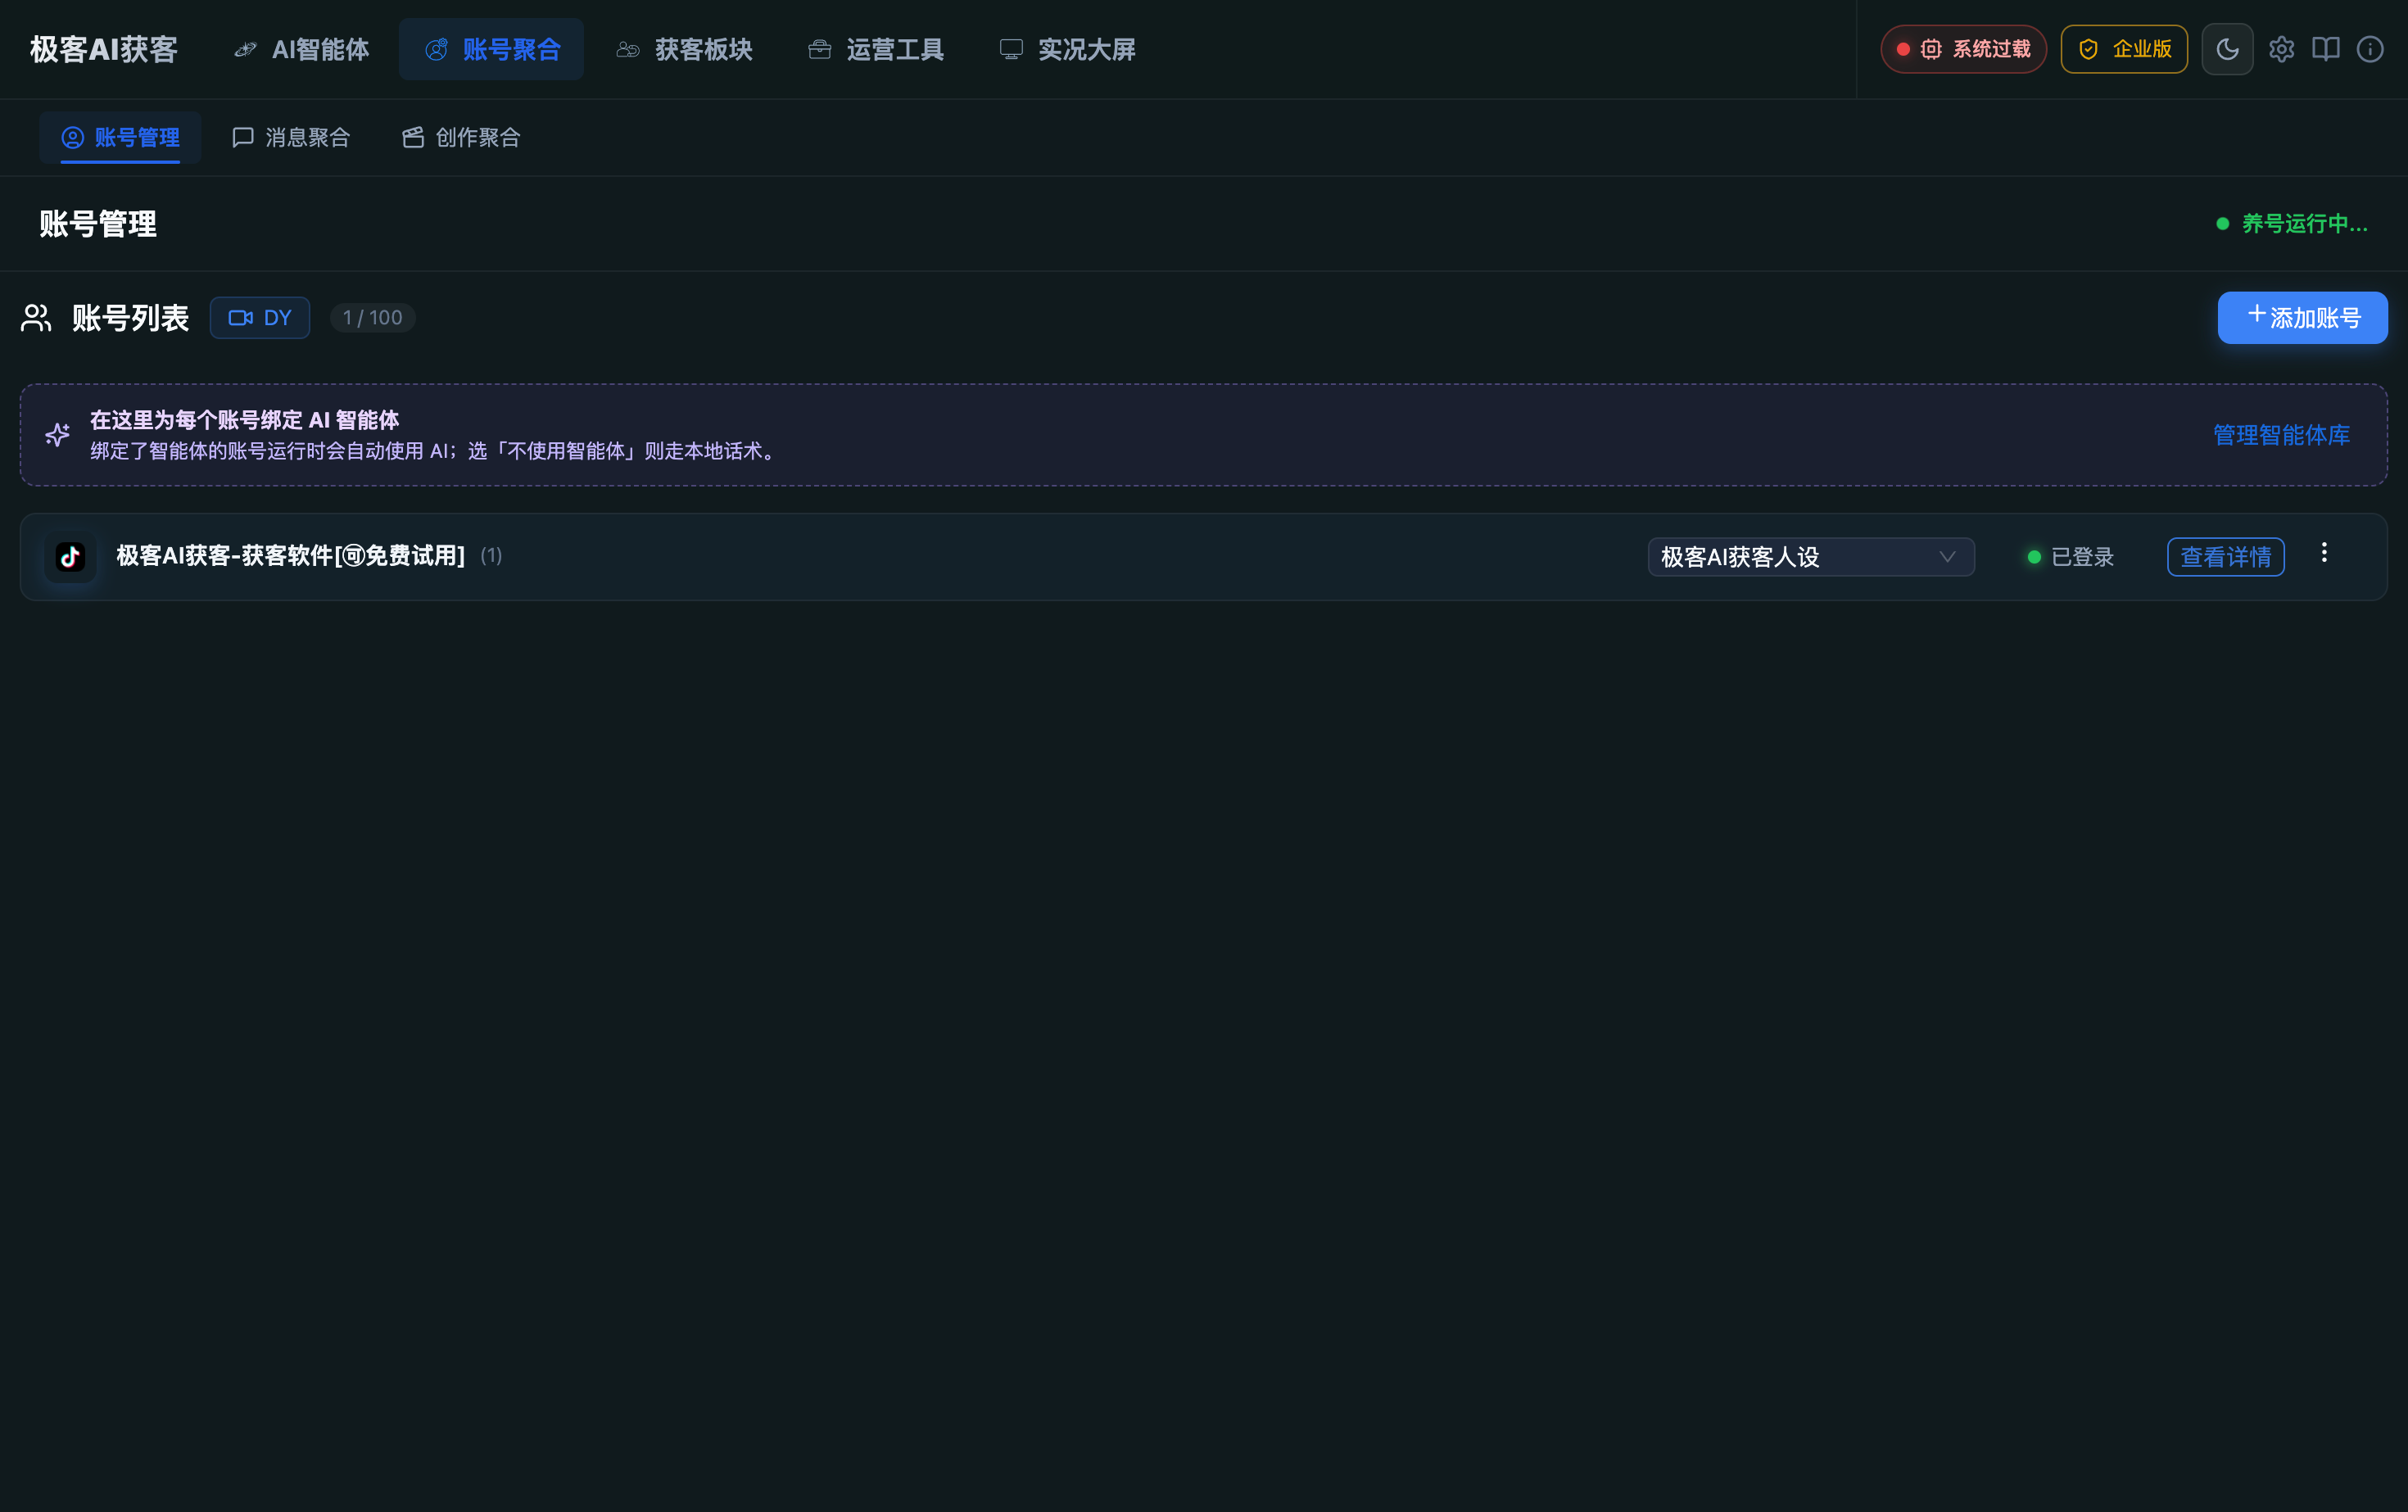Viewport: 2408px width, 1512px height.
Task: Click the TikTok icon of the account row
Action: [70, 557]
